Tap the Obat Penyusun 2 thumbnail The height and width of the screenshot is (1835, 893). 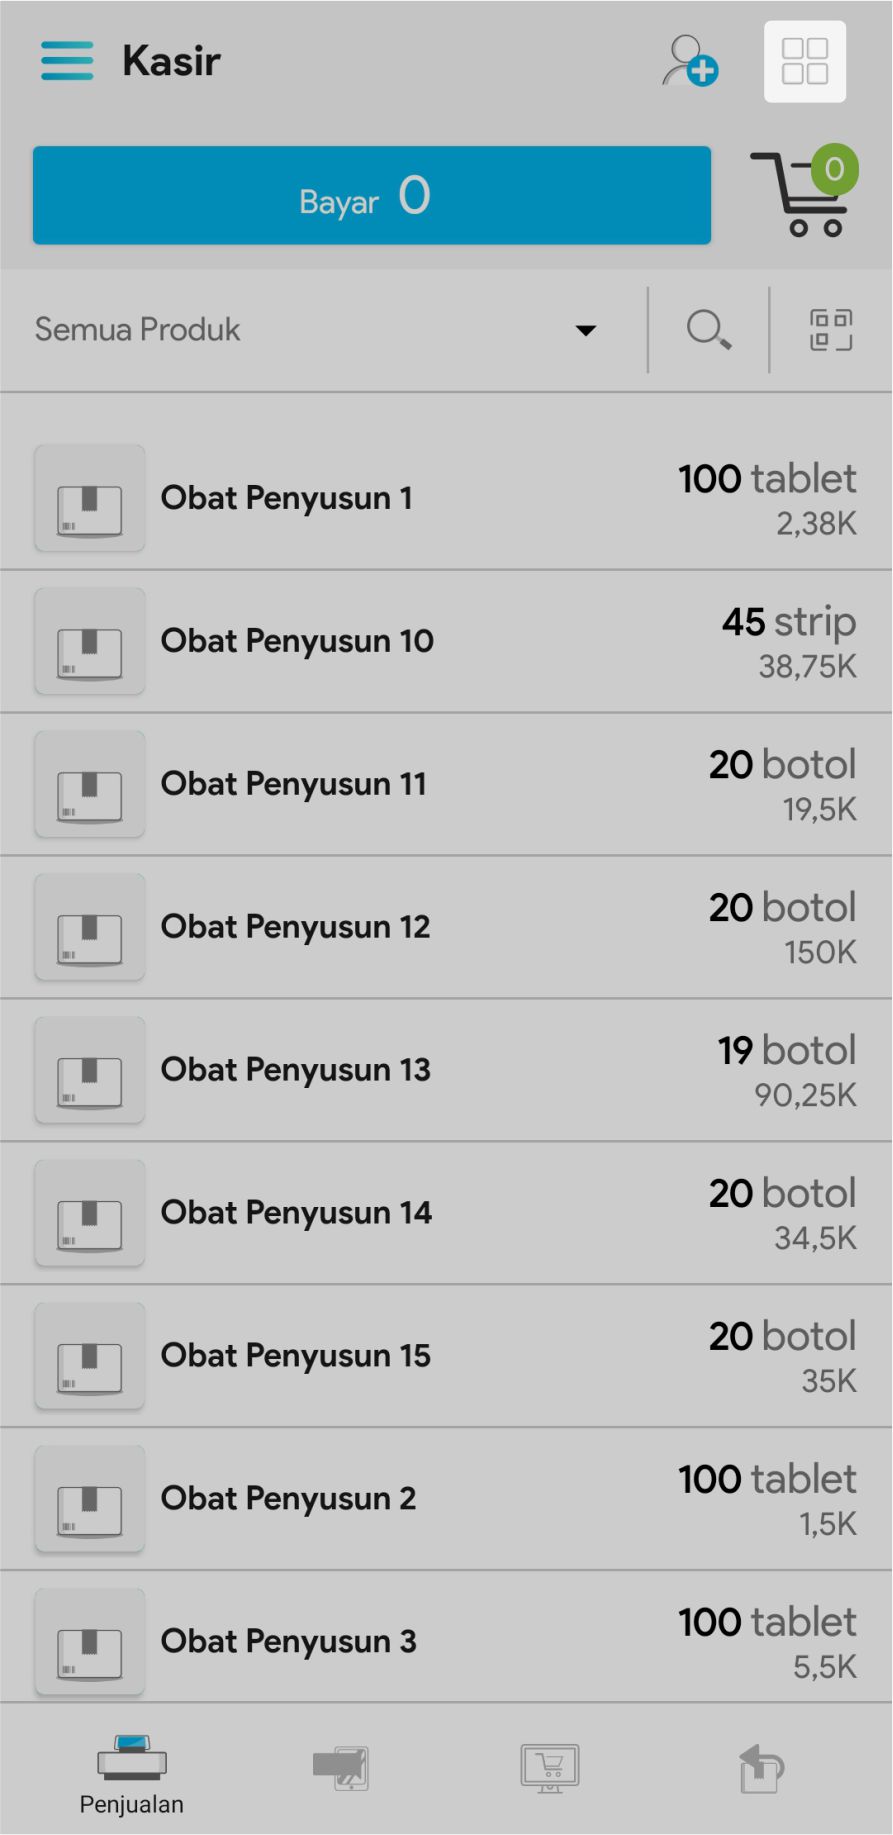[90, 1499]
